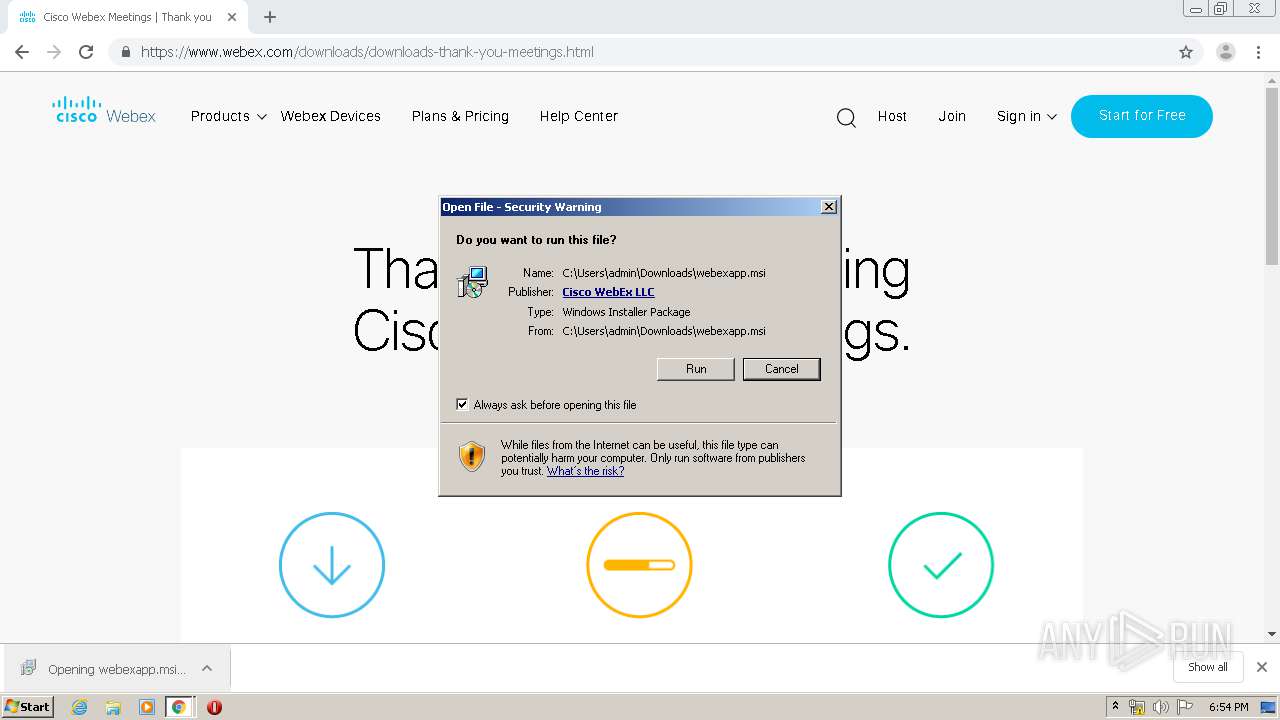Click the installer package icon in dialog

pos(472,282)
